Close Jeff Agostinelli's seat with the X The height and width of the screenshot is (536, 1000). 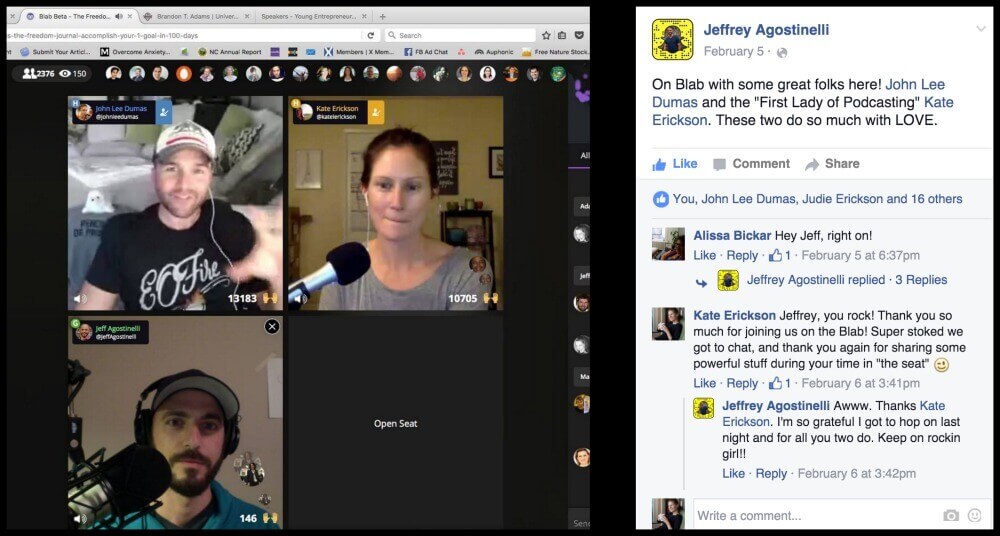point(272,327)
